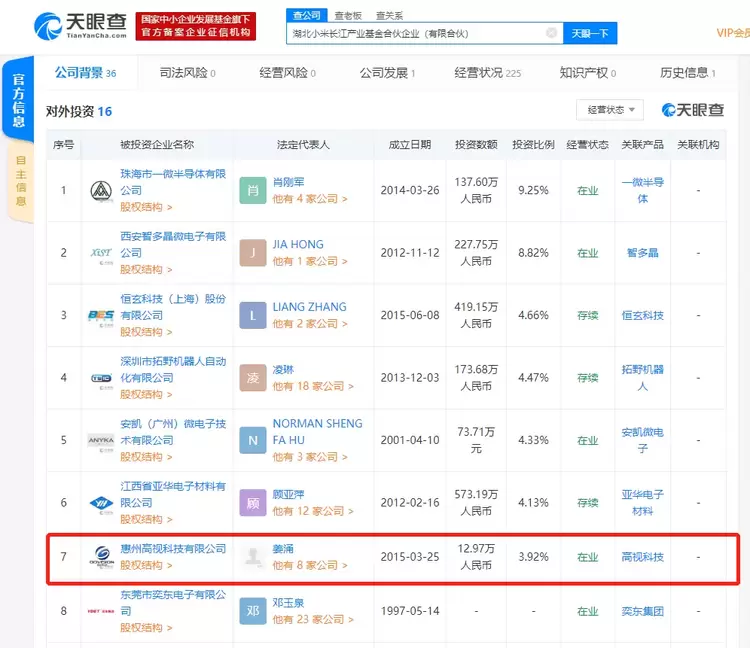
Task: Select the 查老板 search tab
Action: click(348, 16)
